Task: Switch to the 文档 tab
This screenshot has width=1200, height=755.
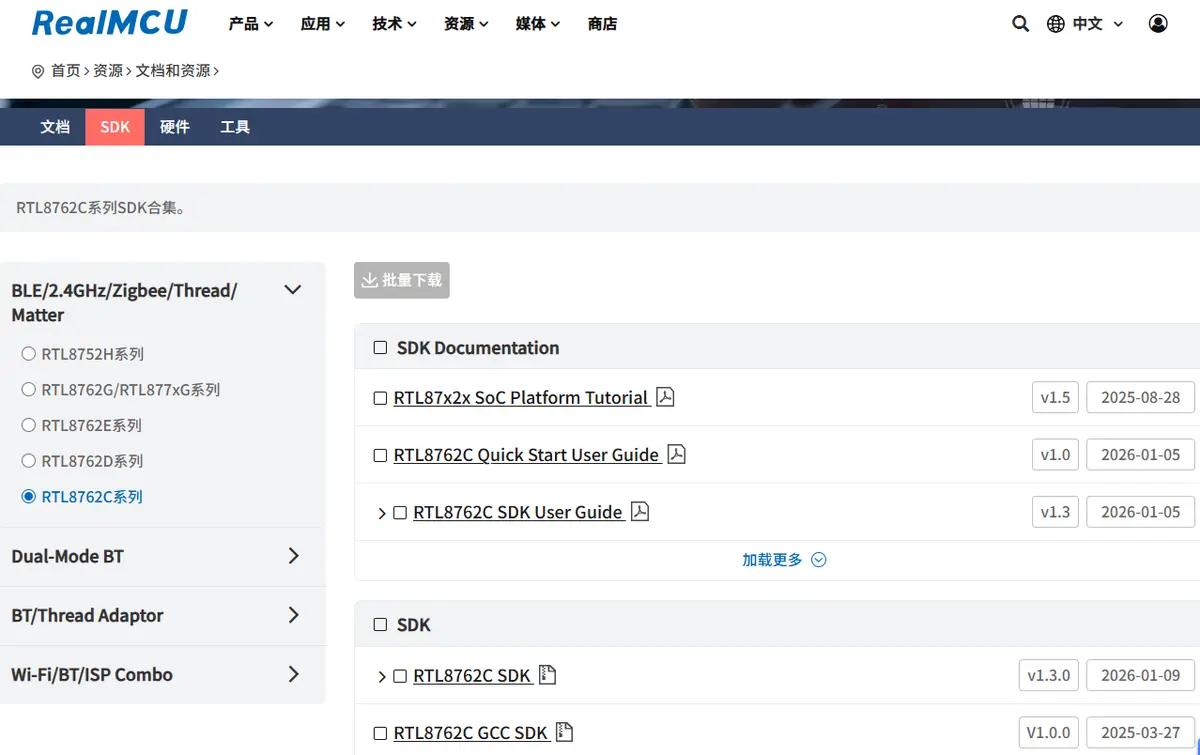Action: click(x=55, y=127)
